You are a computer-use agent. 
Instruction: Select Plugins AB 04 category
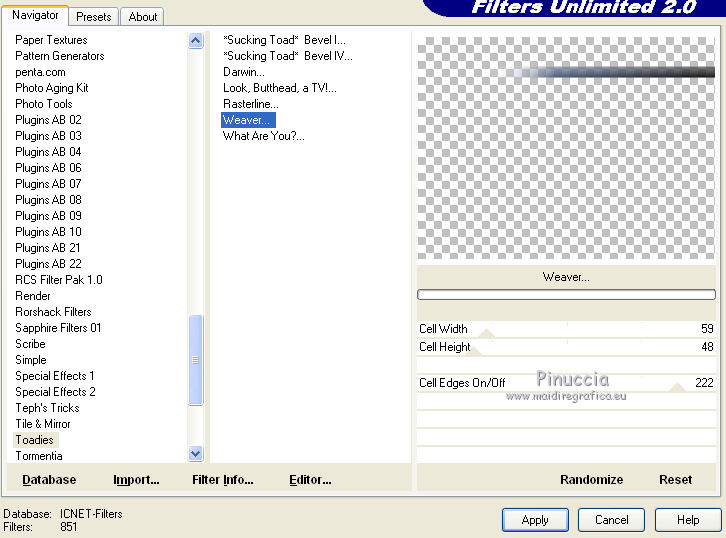48,152
